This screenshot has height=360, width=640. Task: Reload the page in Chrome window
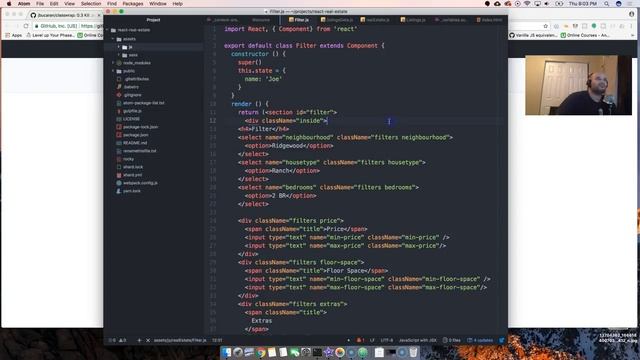pyautogui.click(x=26, y=26)
